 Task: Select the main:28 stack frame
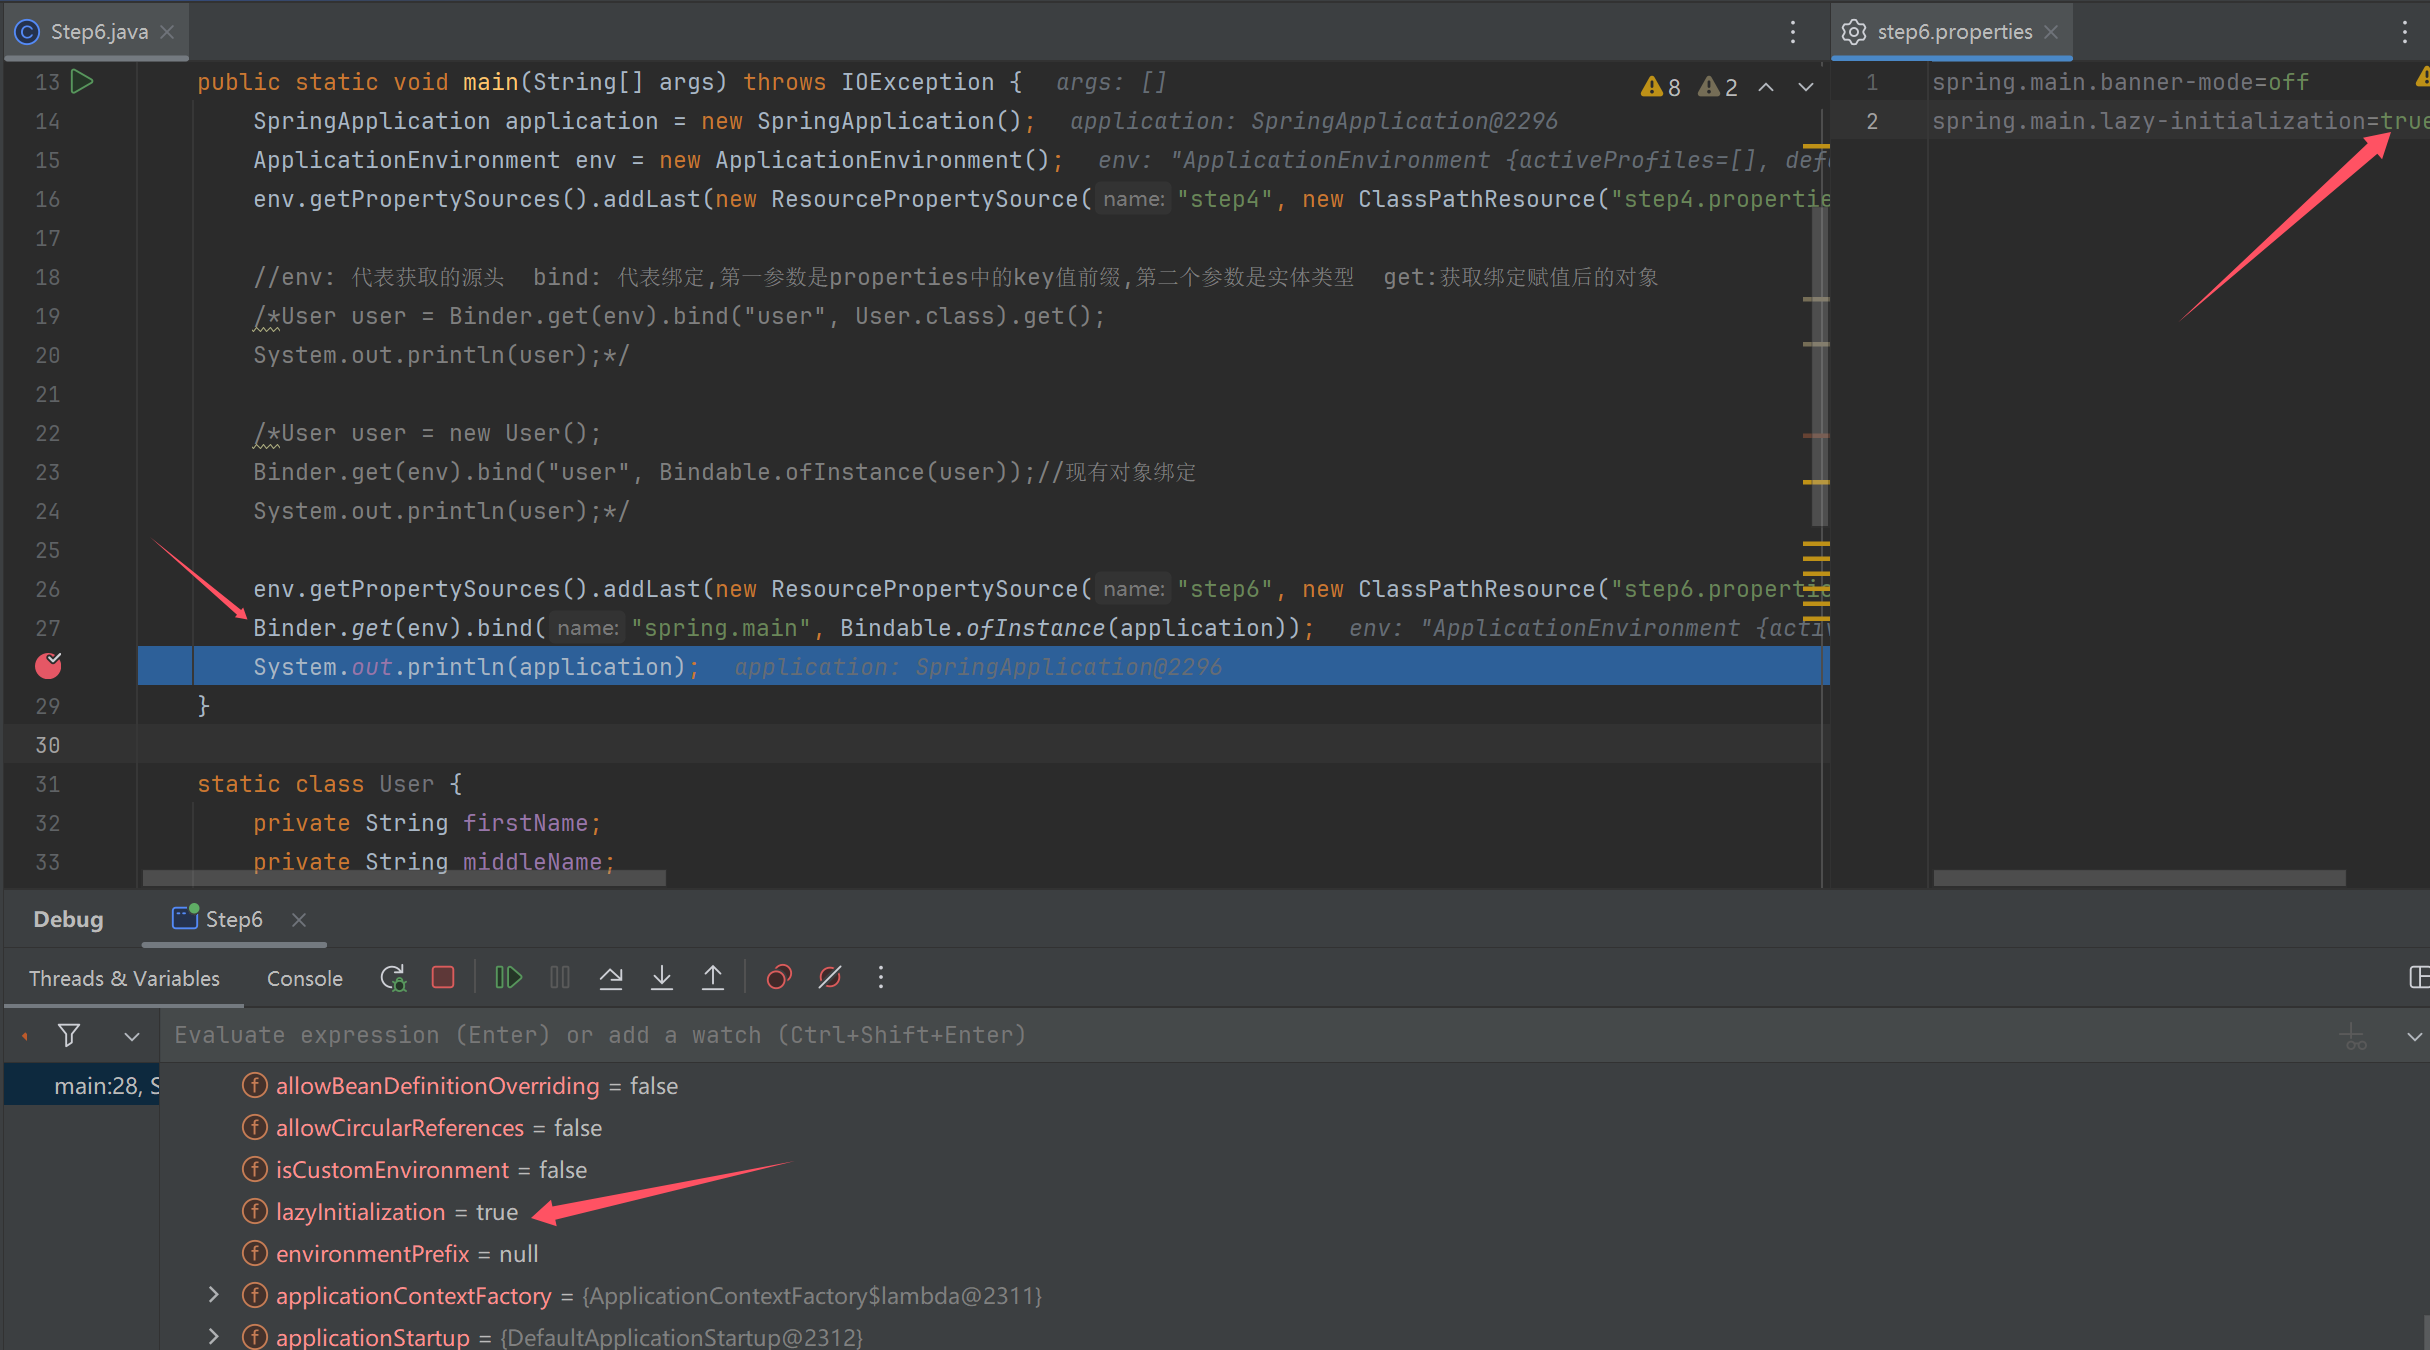(82, 1086)
